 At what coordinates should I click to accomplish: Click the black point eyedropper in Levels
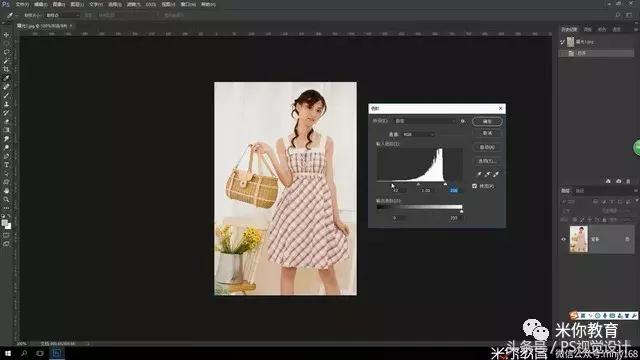[479, 174]
